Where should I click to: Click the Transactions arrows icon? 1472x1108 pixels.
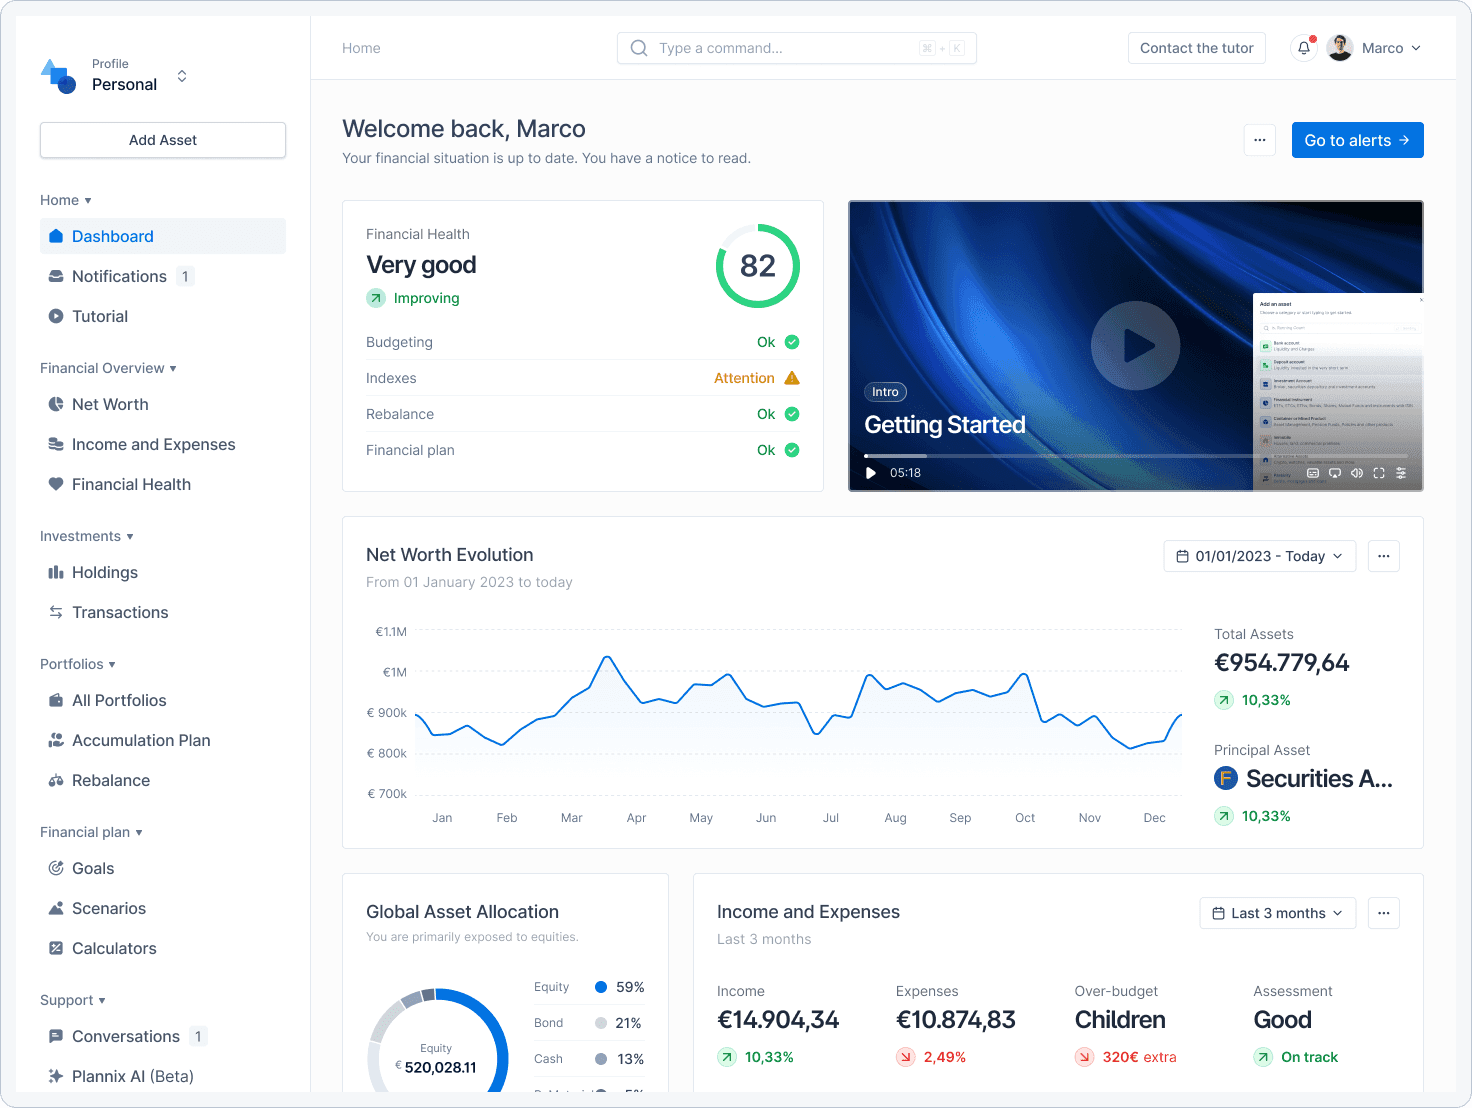[x=56, y=612]
